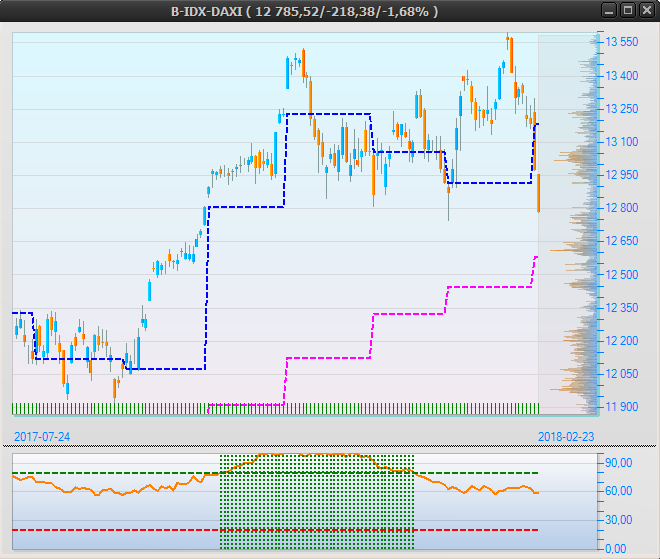Click the volume profile histogram panel
The image size is (660, 559).
click(x=568, y=224)
